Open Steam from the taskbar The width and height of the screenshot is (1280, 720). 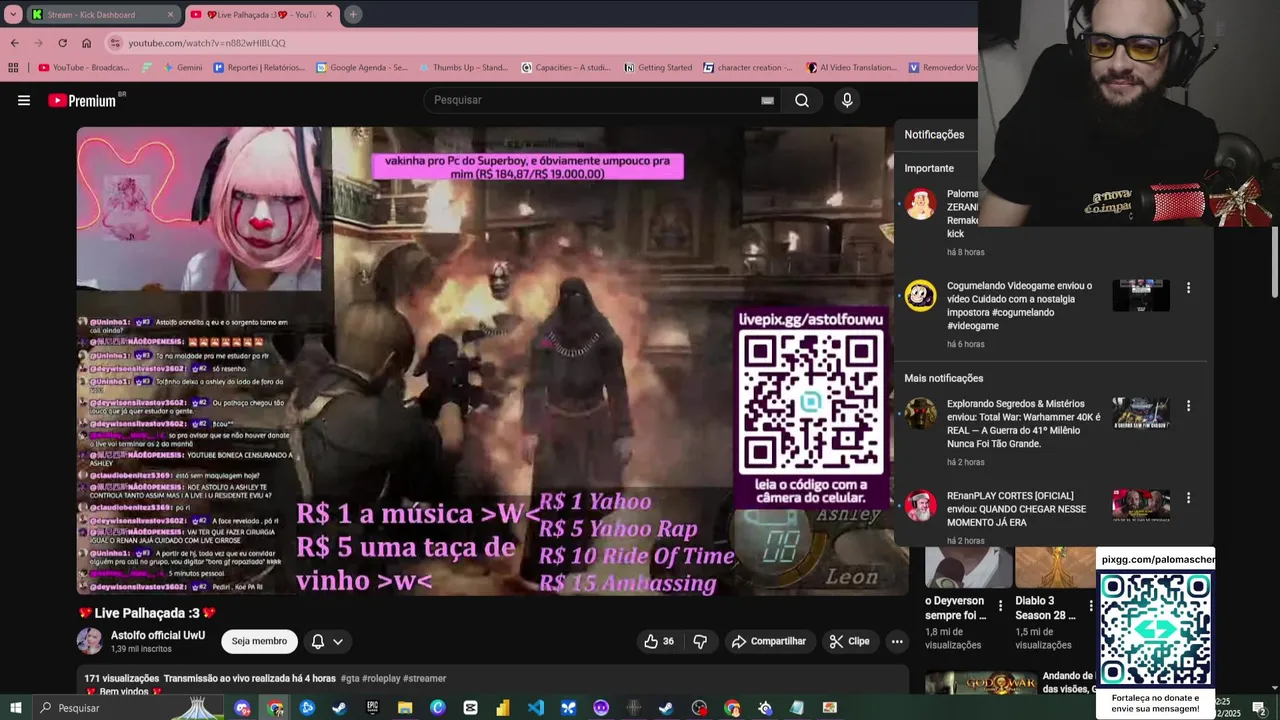[x=339, y=708]
